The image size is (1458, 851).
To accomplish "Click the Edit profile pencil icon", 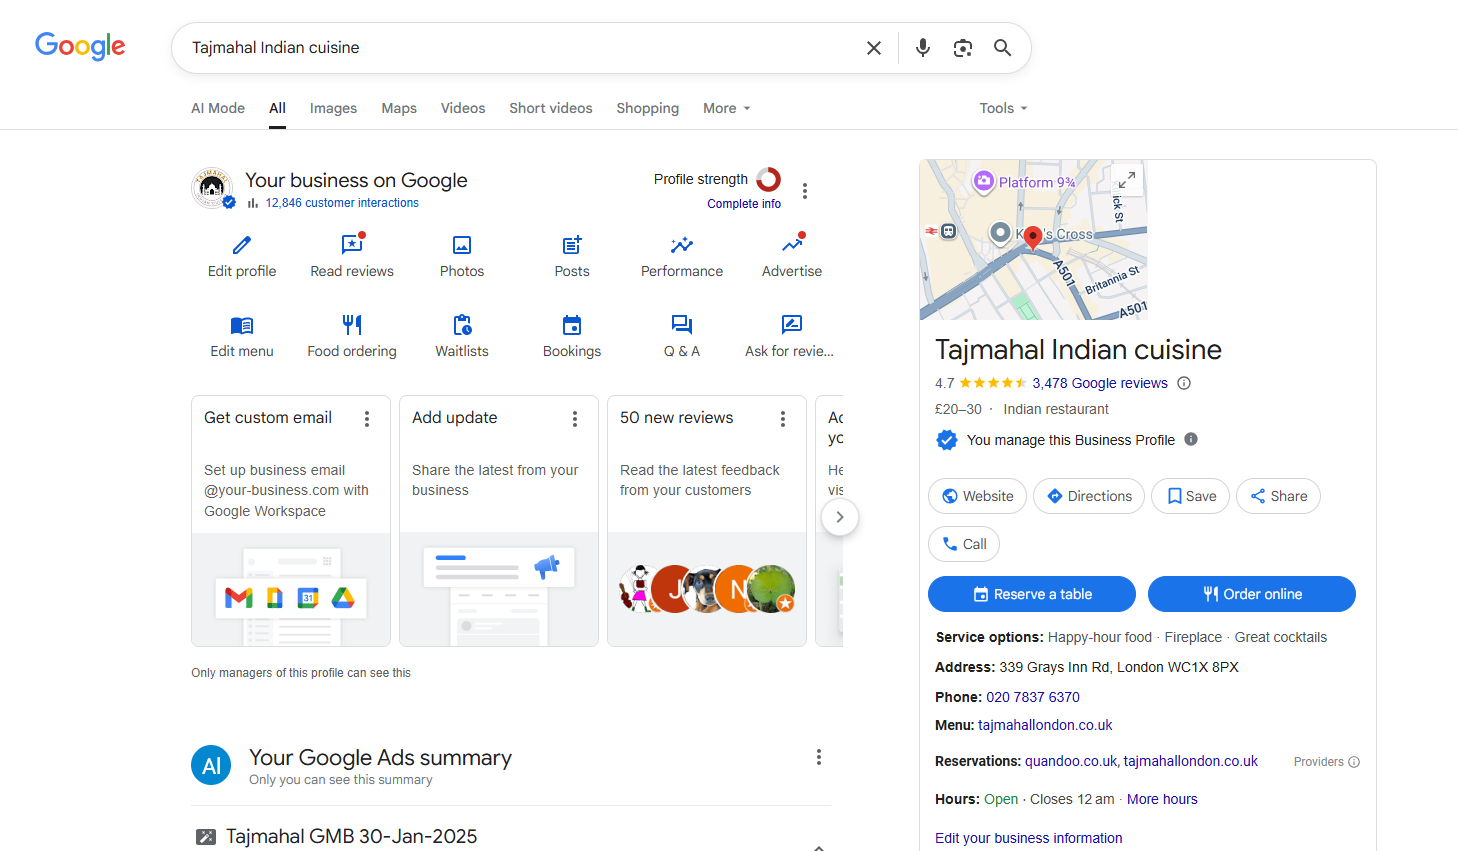I will click(242, 245).
